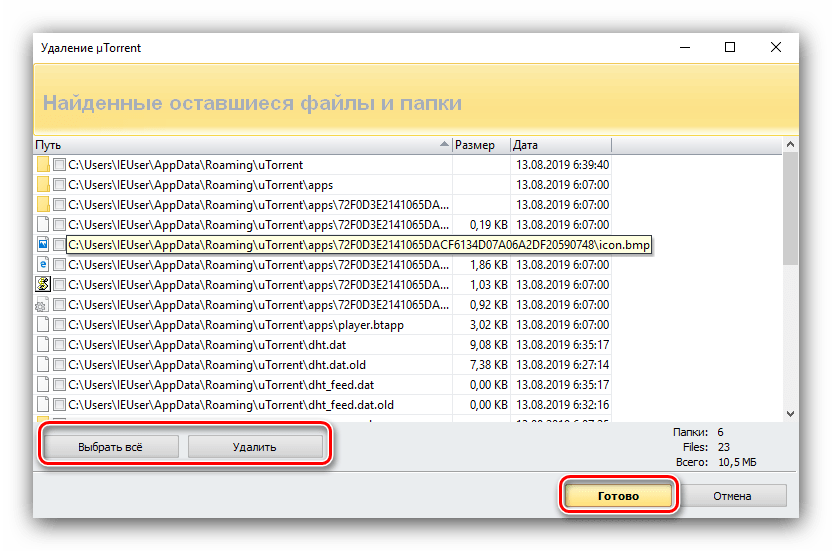The width and height of the screenshot is (832, 551).
Task: Confirm with the Готово button
Action: coord(617,495)
